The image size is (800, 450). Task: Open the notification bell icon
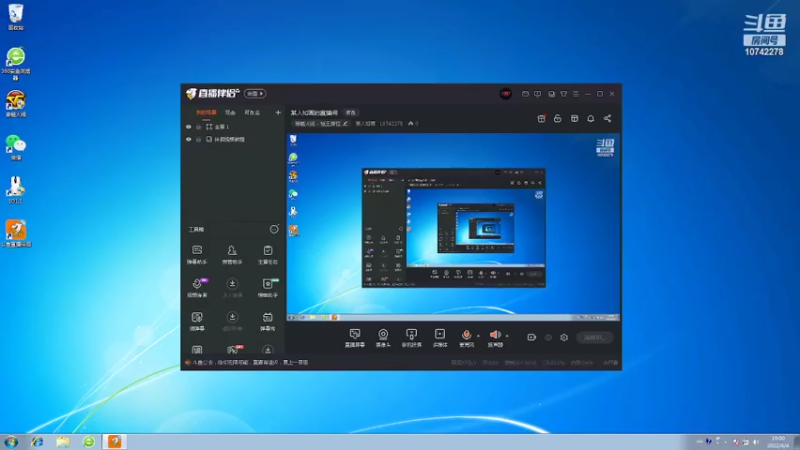(x=591, y=118)
